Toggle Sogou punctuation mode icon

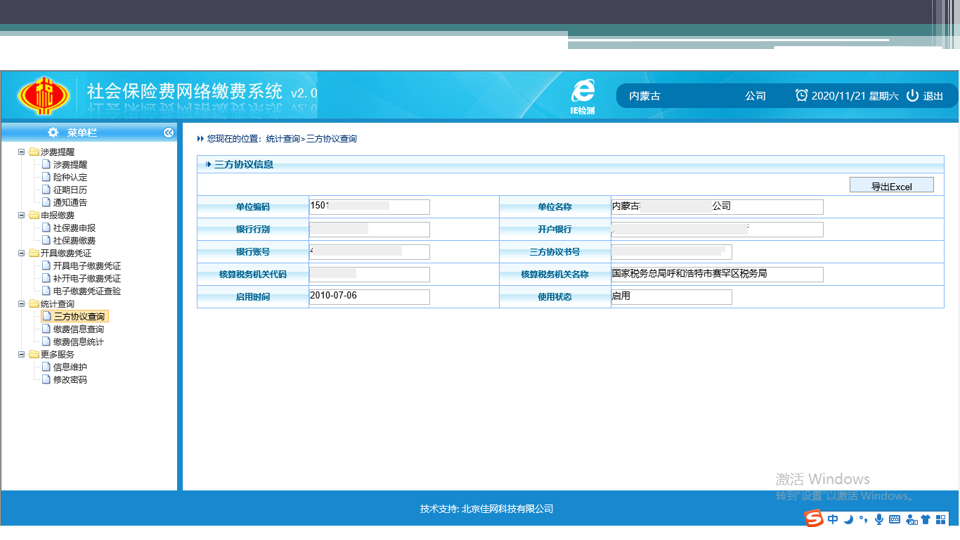(863, 519)
